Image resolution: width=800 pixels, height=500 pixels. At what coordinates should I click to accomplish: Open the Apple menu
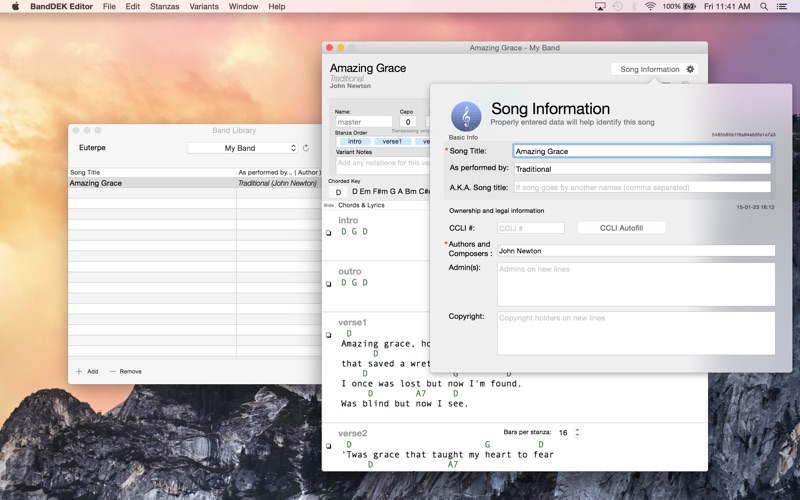(x=15, y=6)
